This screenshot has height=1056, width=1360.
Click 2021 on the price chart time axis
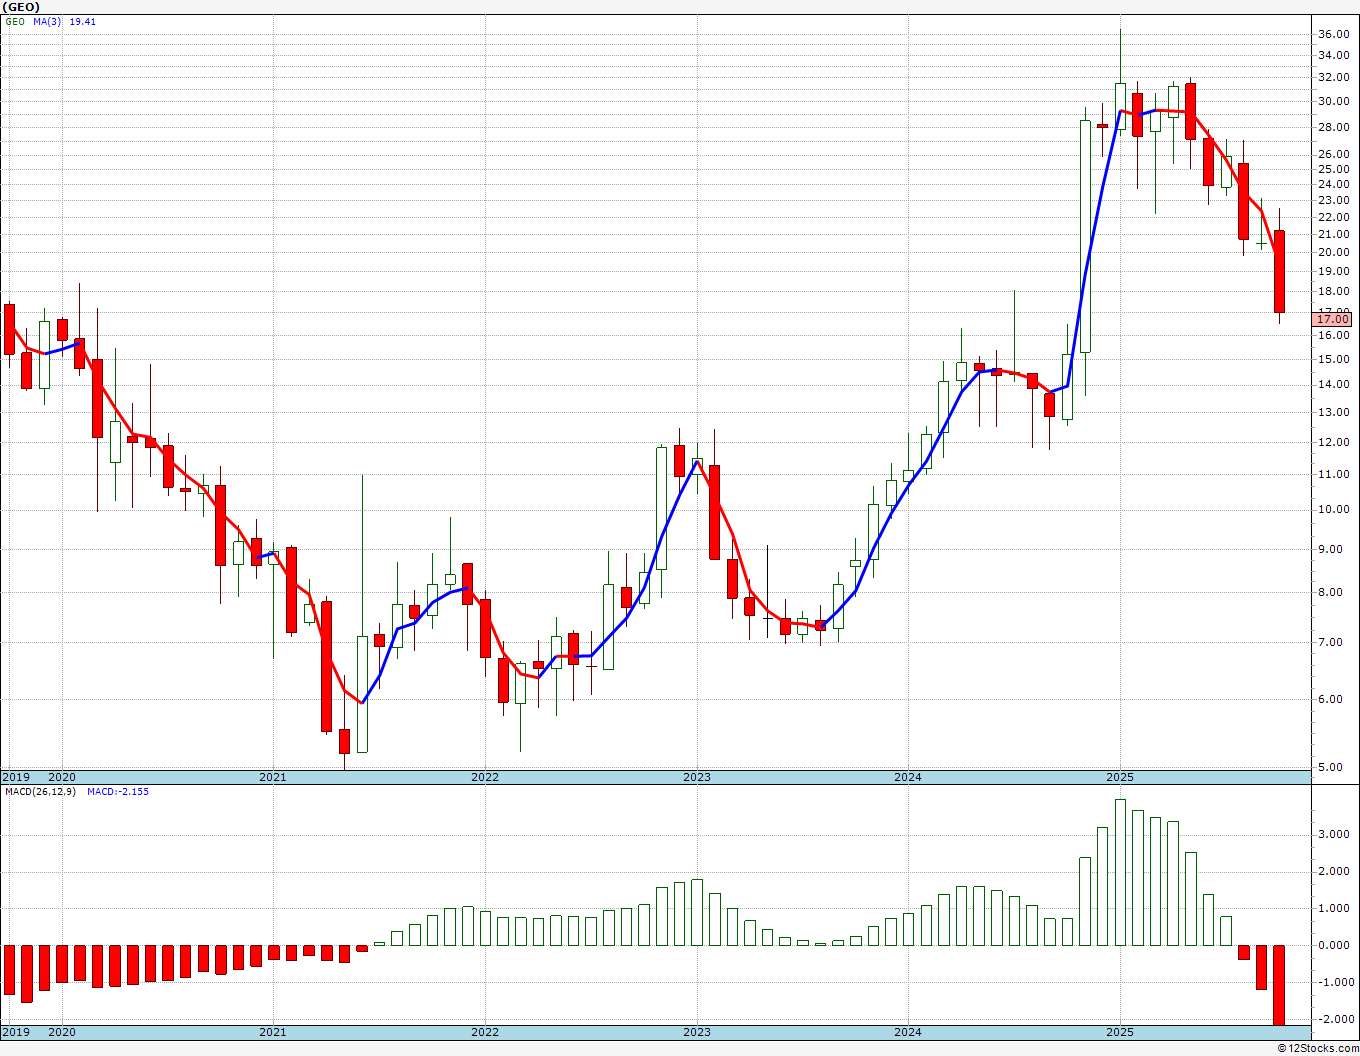coord(273,777)
